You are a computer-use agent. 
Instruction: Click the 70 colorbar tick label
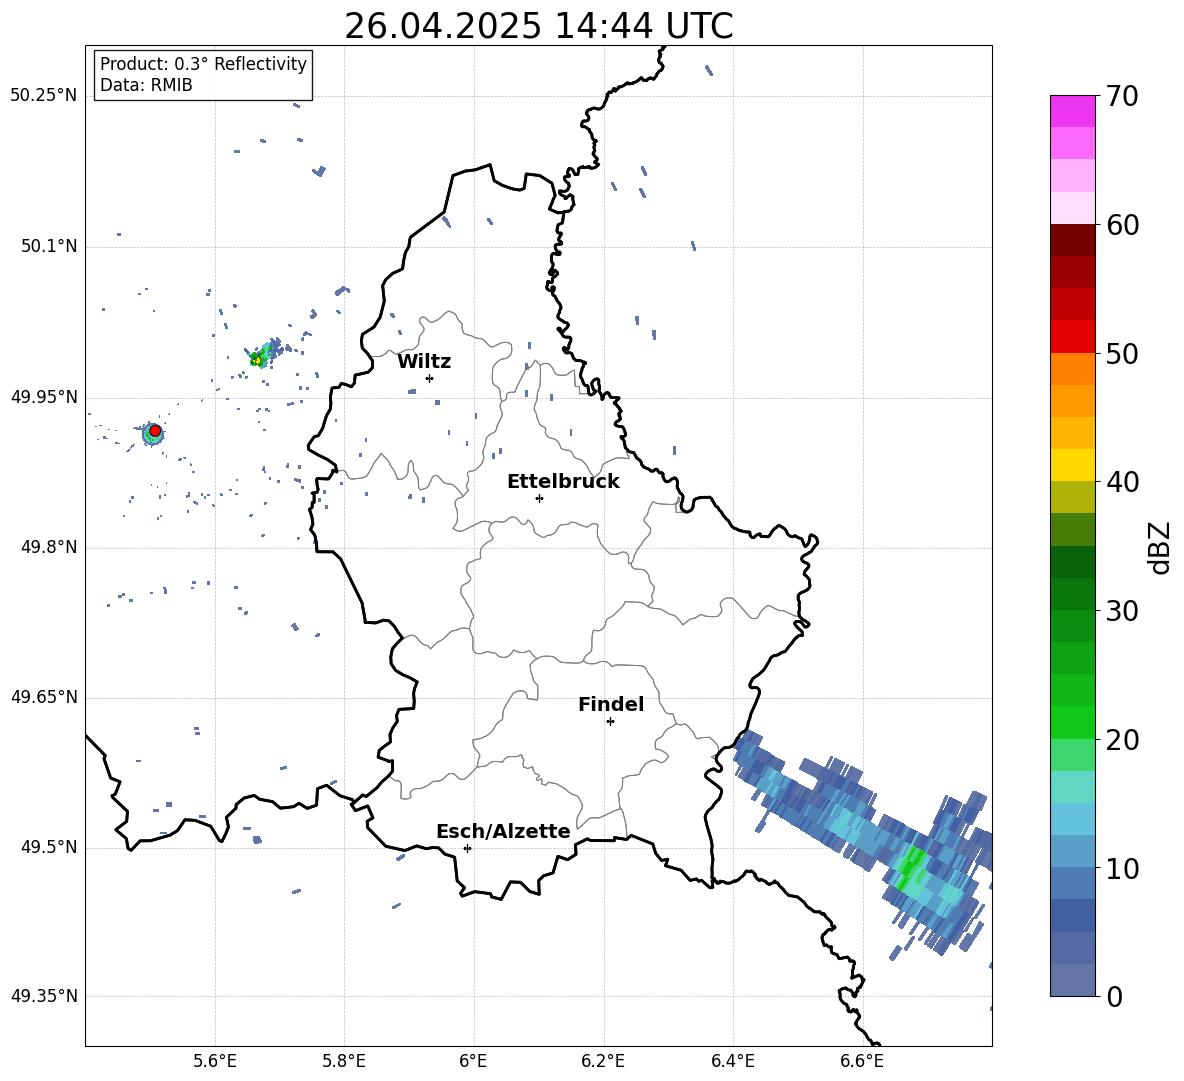click(1122, 96)
